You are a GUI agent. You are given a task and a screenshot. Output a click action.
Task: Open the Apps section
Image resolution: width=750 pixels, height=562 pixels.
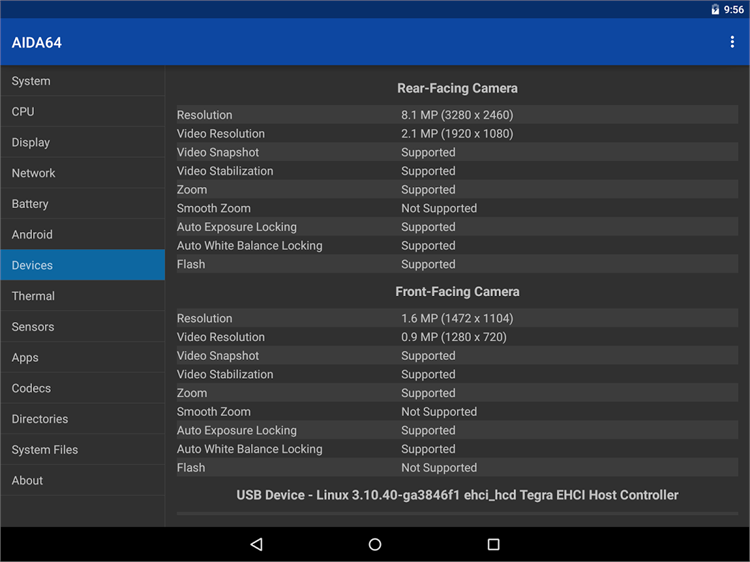(83, 357)
